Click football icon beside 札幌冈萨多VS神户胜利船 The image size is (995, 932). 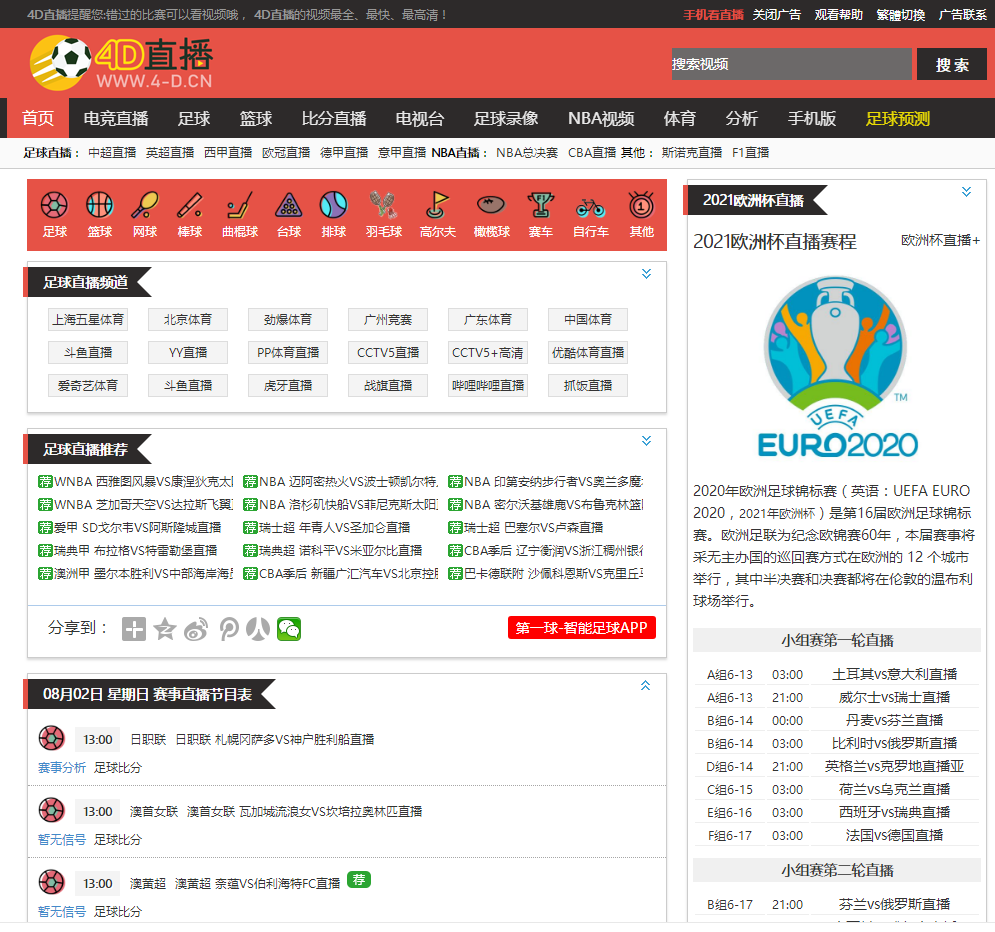51,738
